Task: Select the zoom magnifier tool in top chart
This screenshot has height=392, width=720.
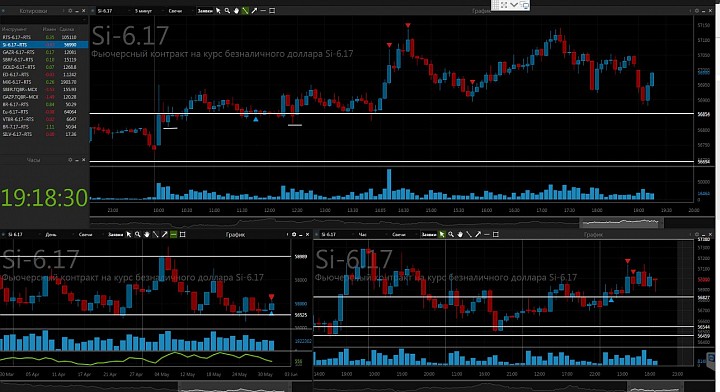Action: coord(227,11)
